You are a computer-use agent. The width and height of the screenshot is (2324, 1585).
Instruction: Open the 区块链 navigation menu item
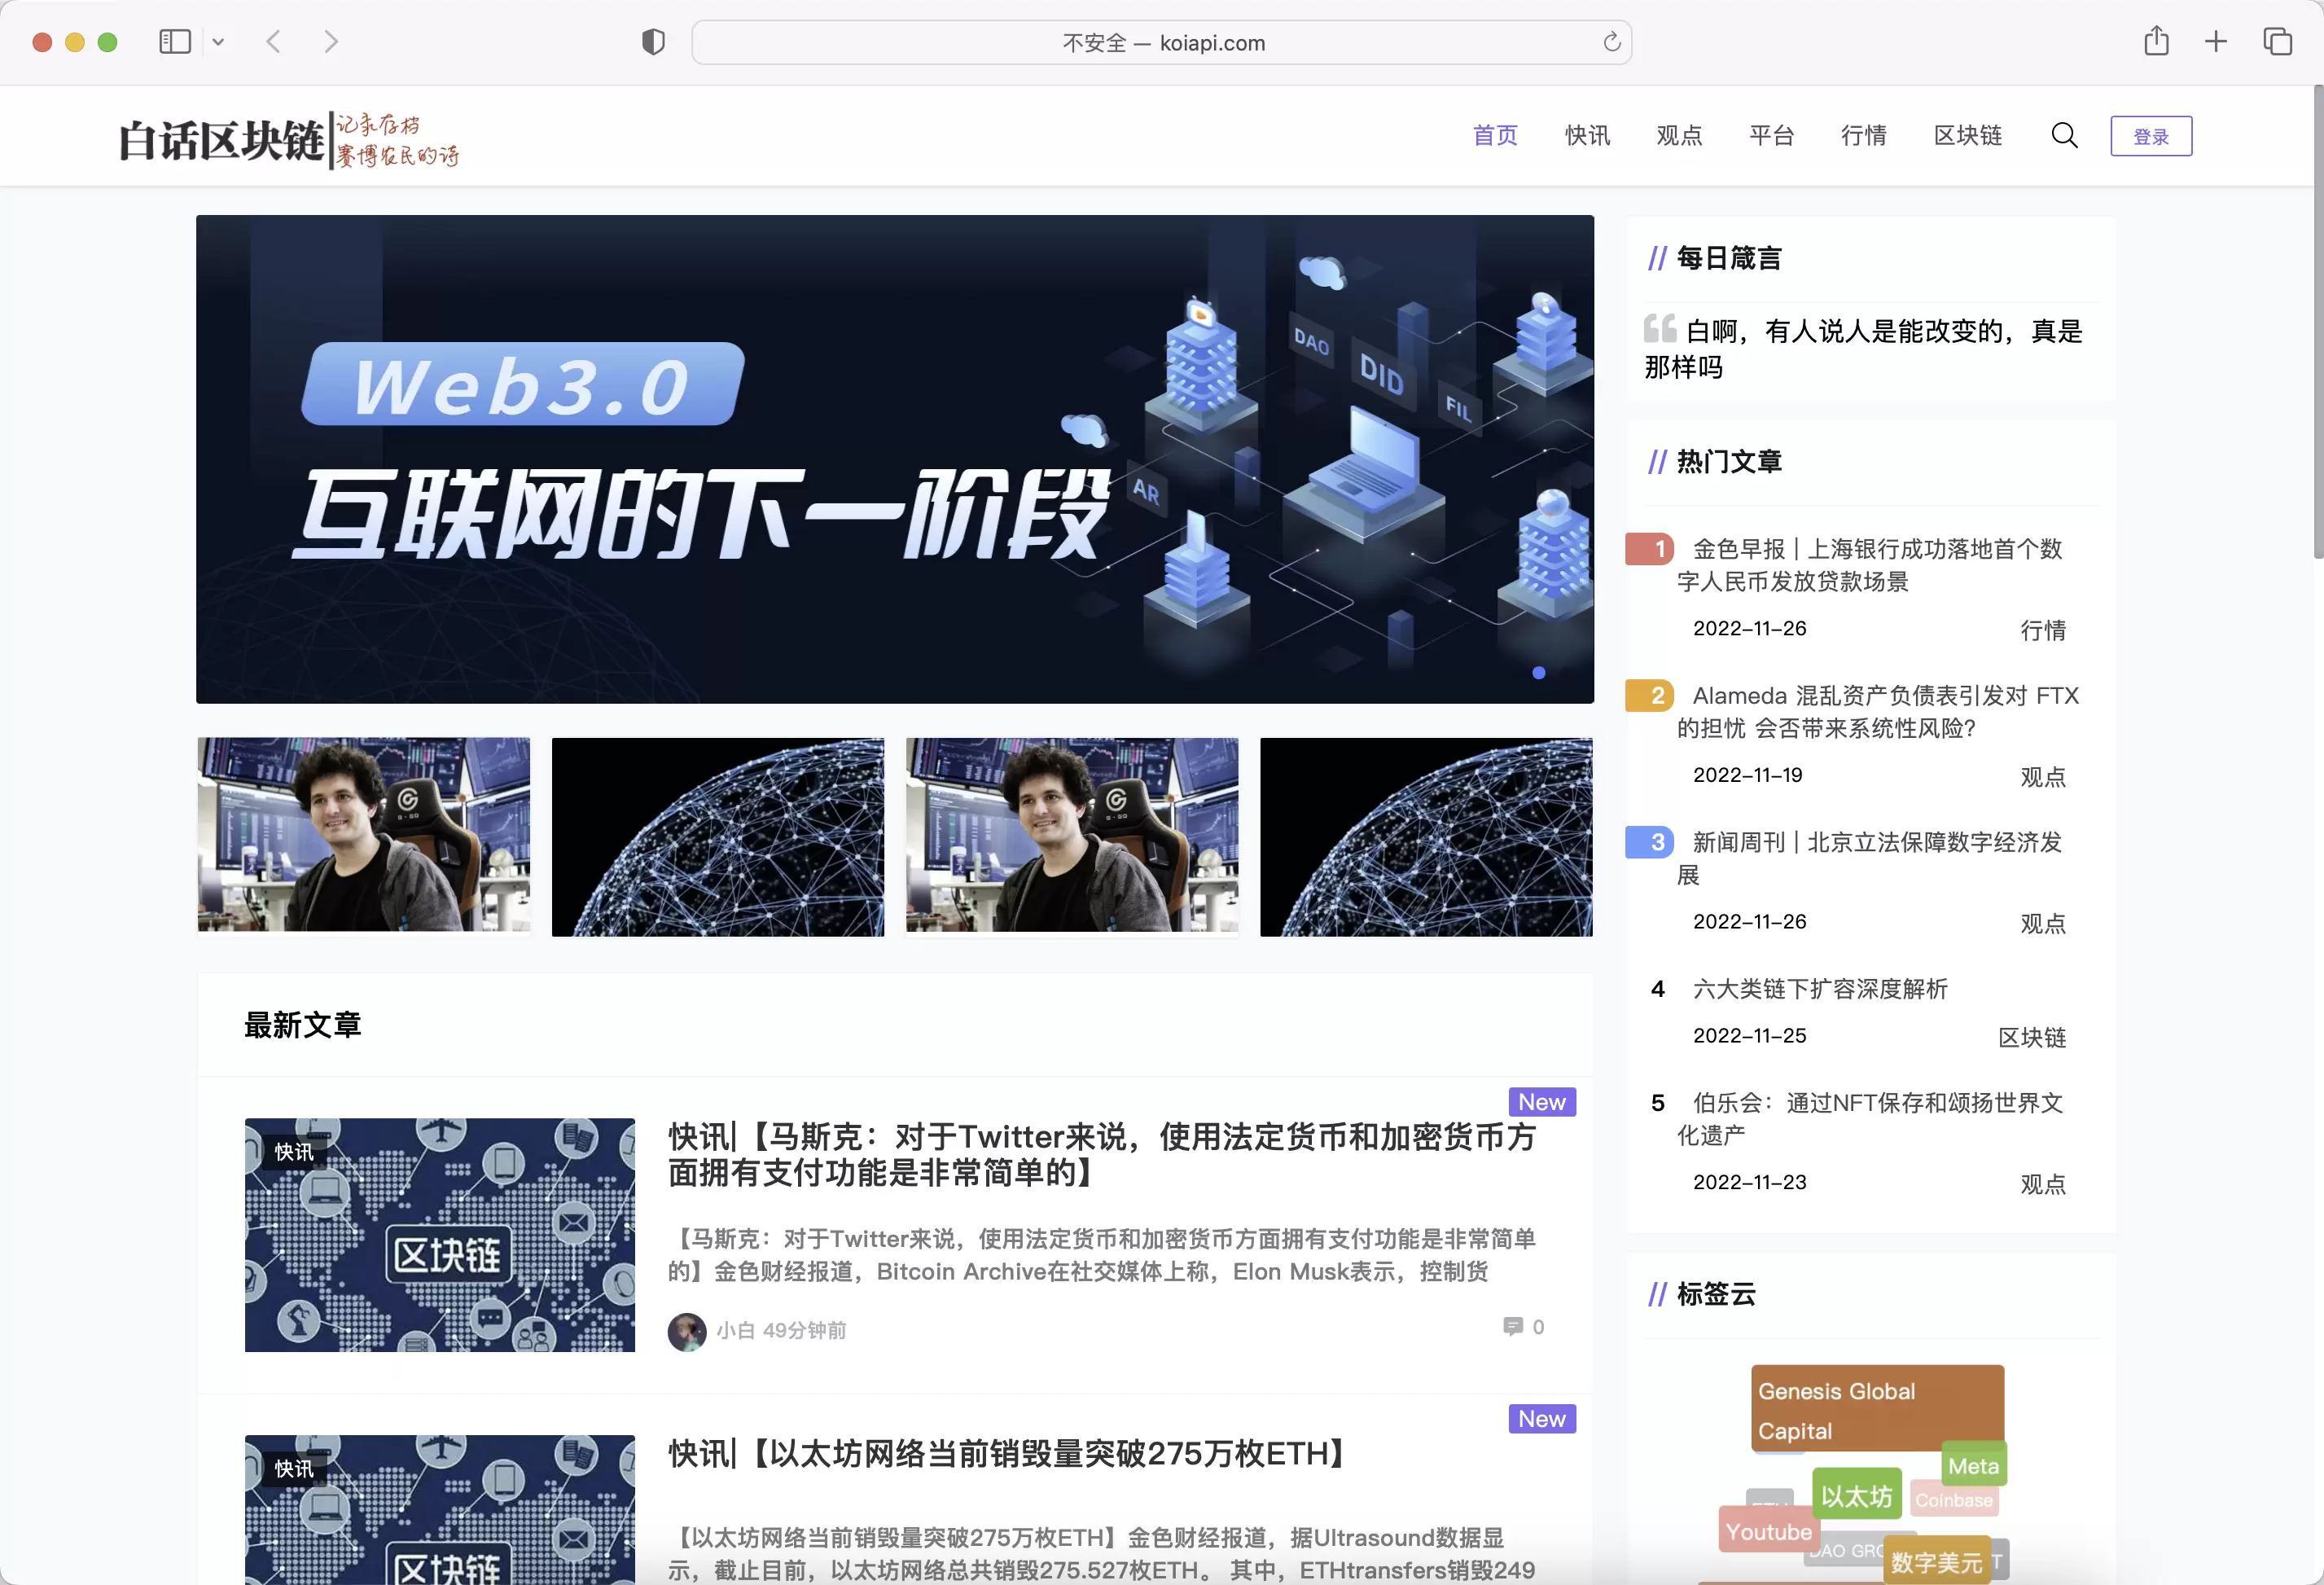click(x=1967, y=135)
